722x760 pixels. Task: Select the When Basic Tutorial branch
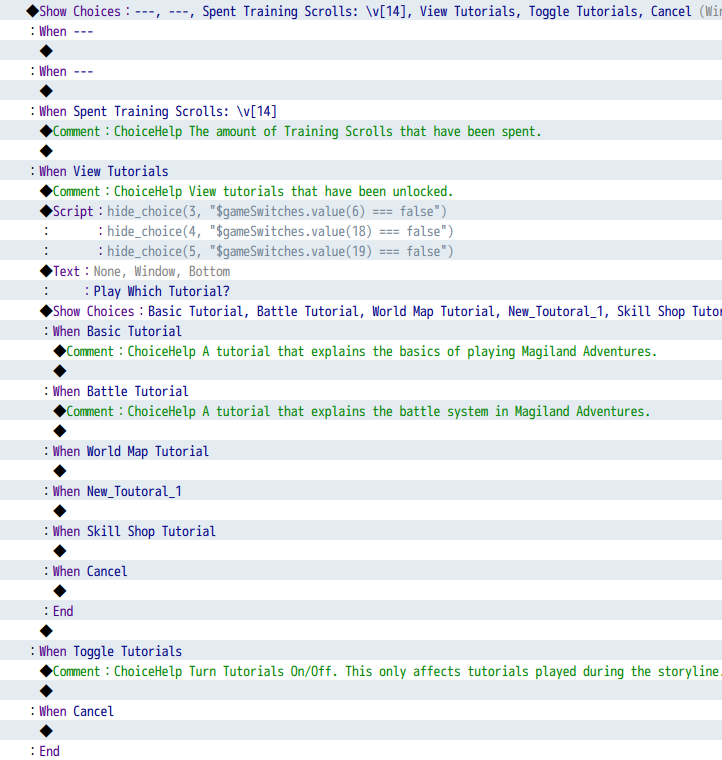click(x=361, y=331)
